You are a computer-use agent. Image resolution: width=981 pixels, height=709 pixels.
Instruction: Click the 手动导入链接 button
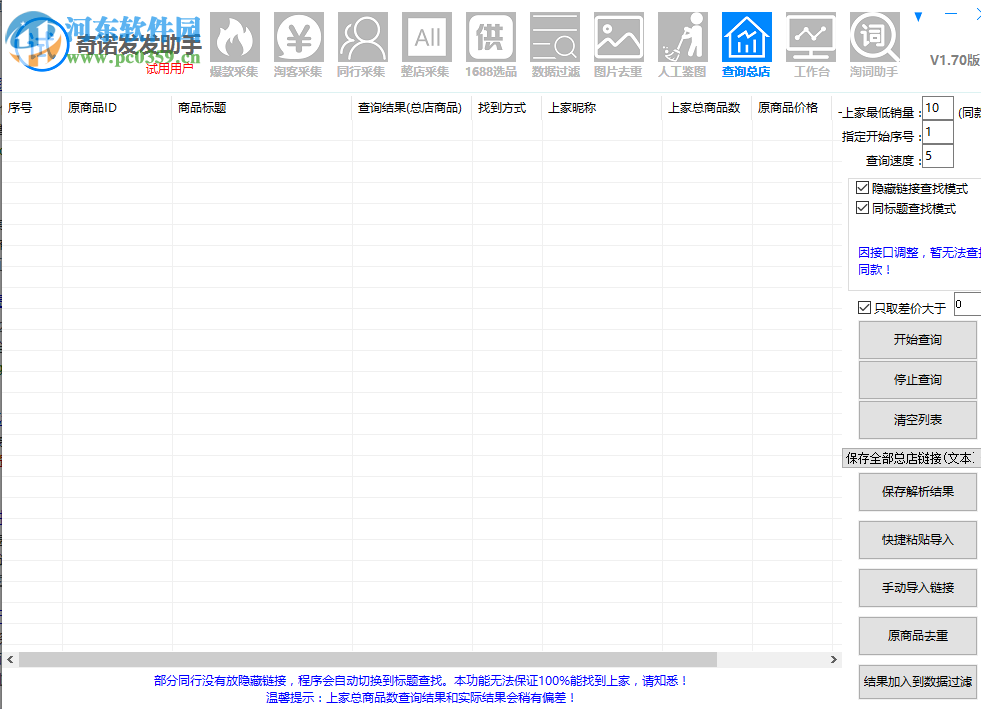[917, 588]
